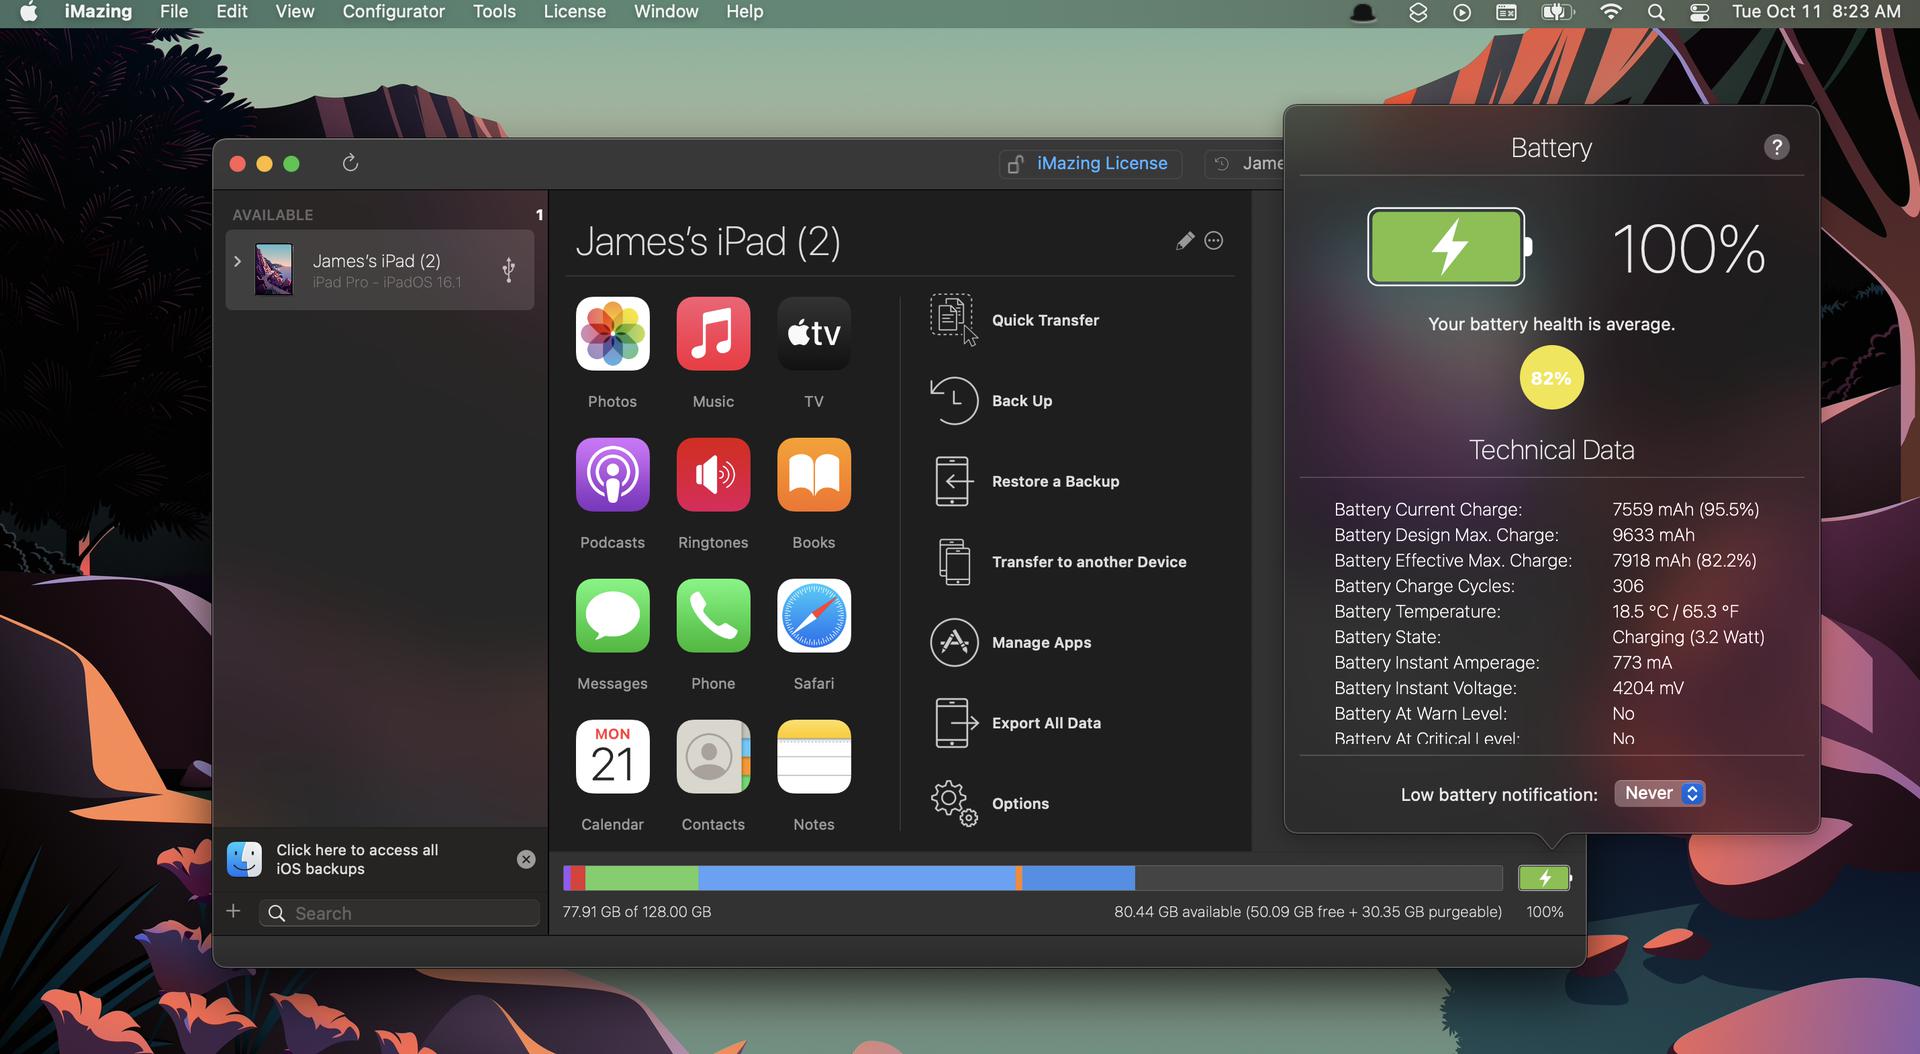Click the pencil rename device icon
The height and width of the screenshot is (1054, 1920).
coord(1185,240)
